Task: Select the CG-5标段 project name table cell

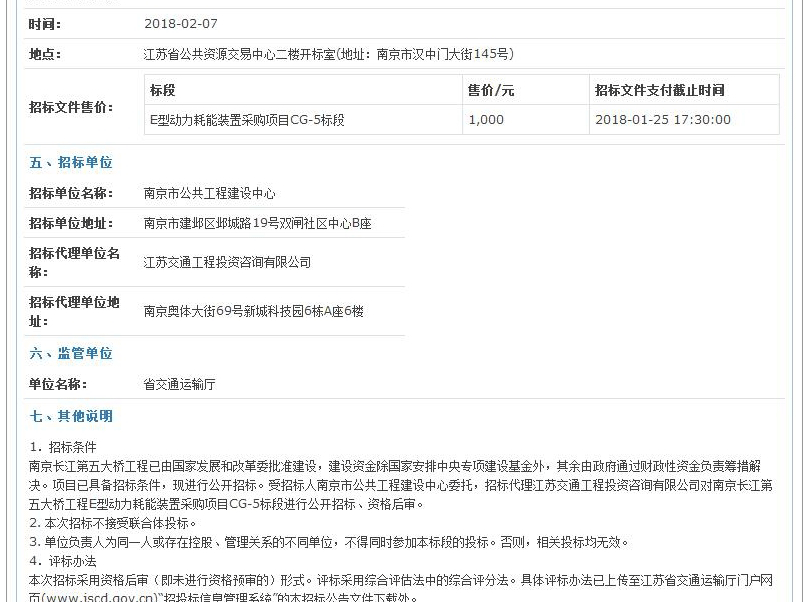Action: click(247, 120)
